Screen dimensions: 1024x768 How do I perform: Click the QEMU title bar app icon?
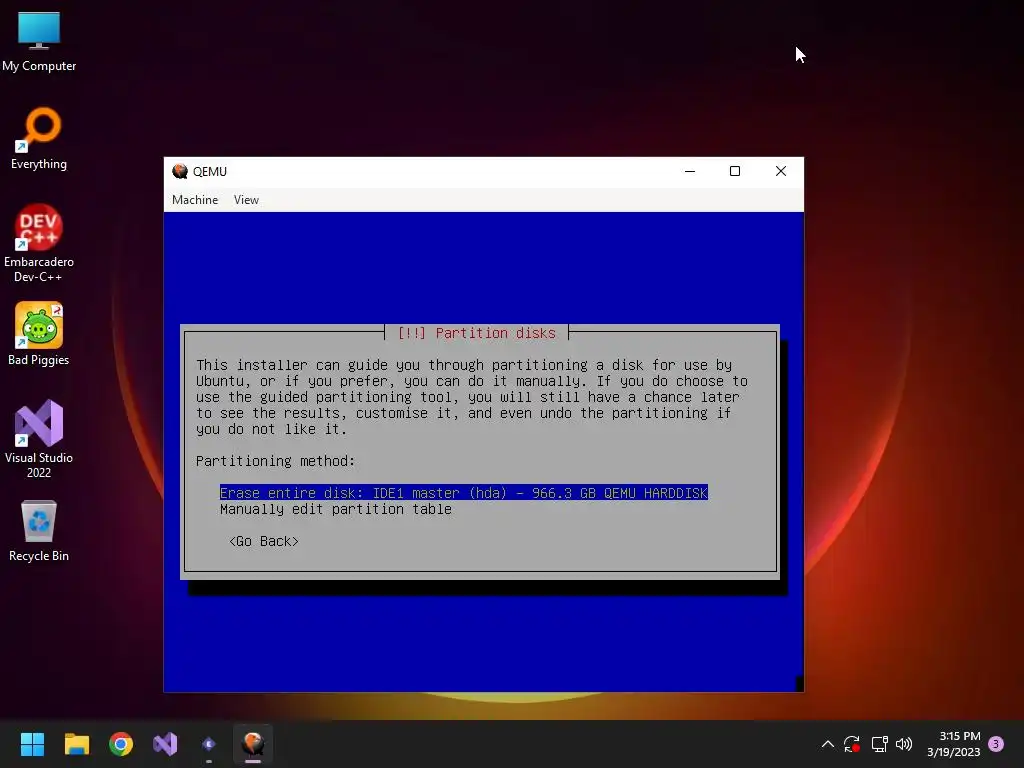[x=180, y=171]
